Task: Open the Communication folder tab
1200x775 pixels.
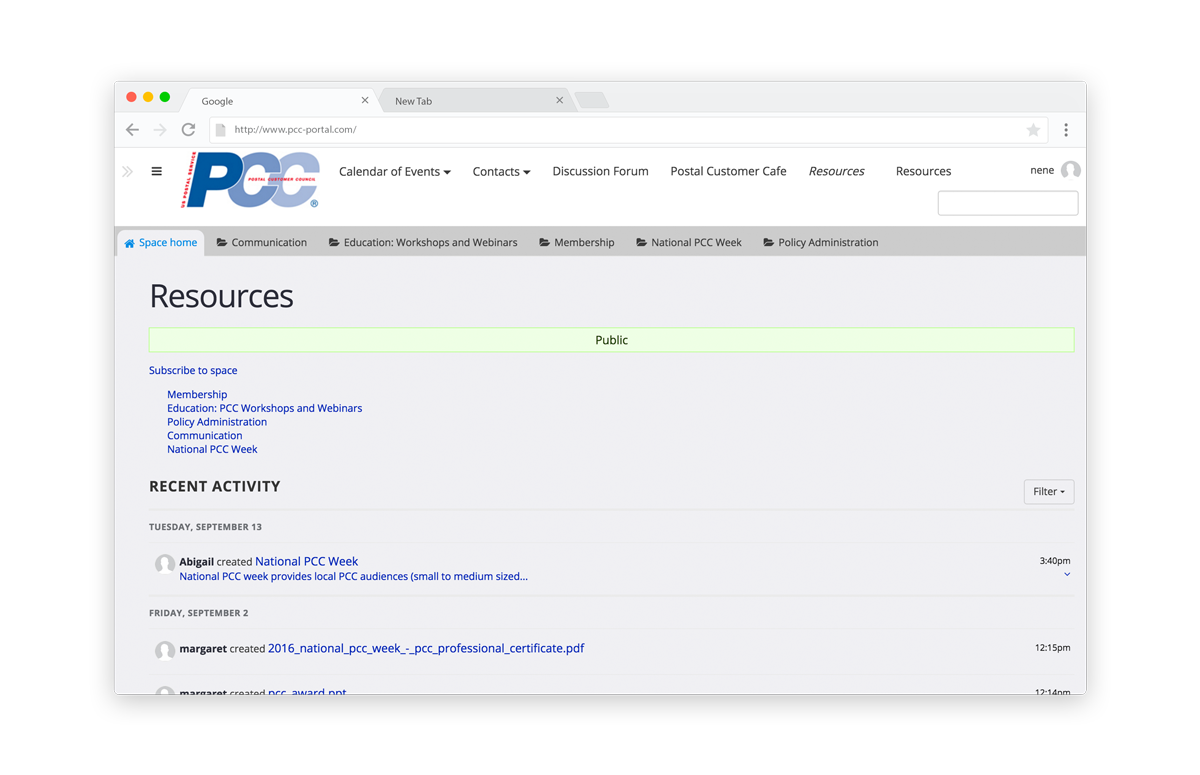Action: pyautogui.click(x=262, y=243)
